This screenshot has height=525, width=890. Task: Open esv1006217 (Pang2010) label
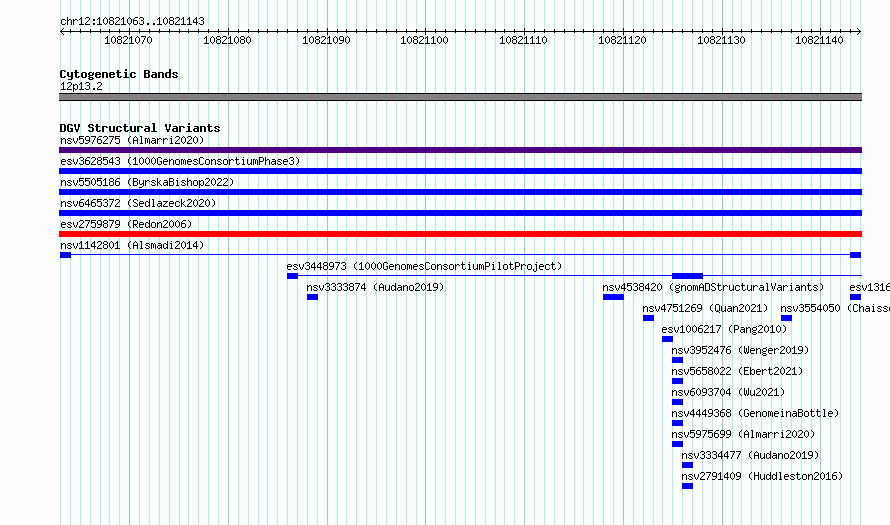click(724, 329)
